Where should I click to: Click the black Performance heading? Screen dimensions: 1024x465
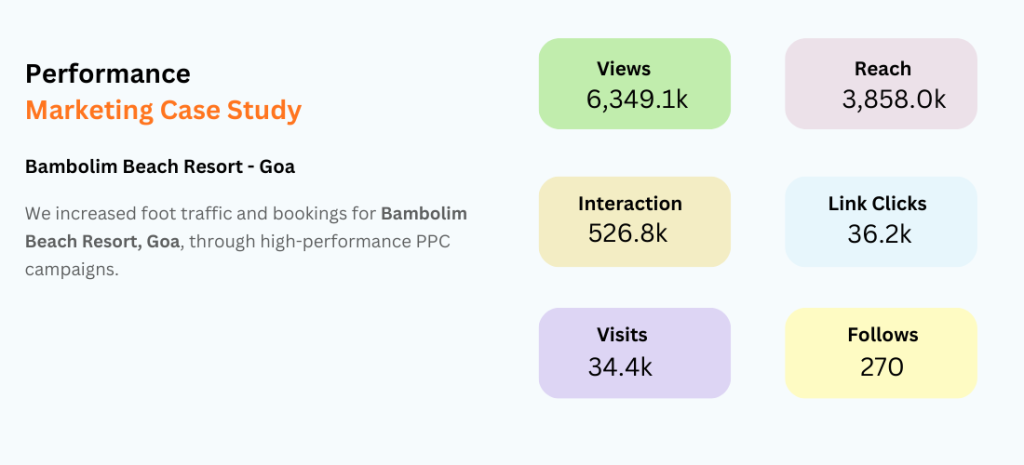[108, 74]
